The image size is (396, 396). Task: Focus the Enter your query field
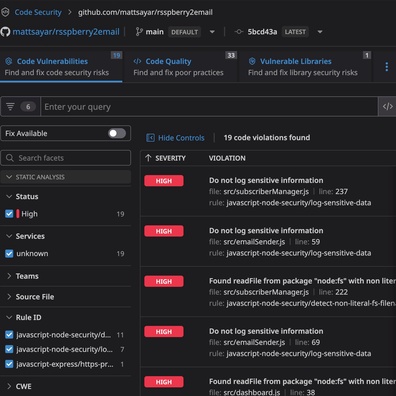[209, 107]
